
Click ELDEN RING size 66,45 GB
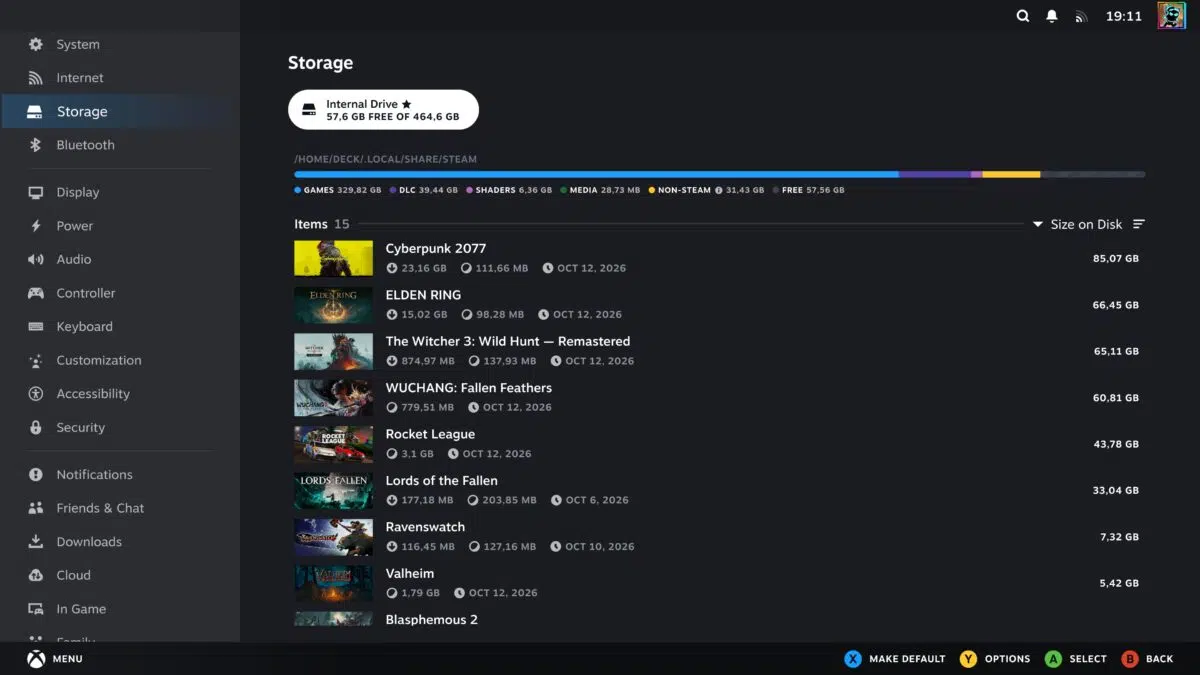[x=1116, y=305]
